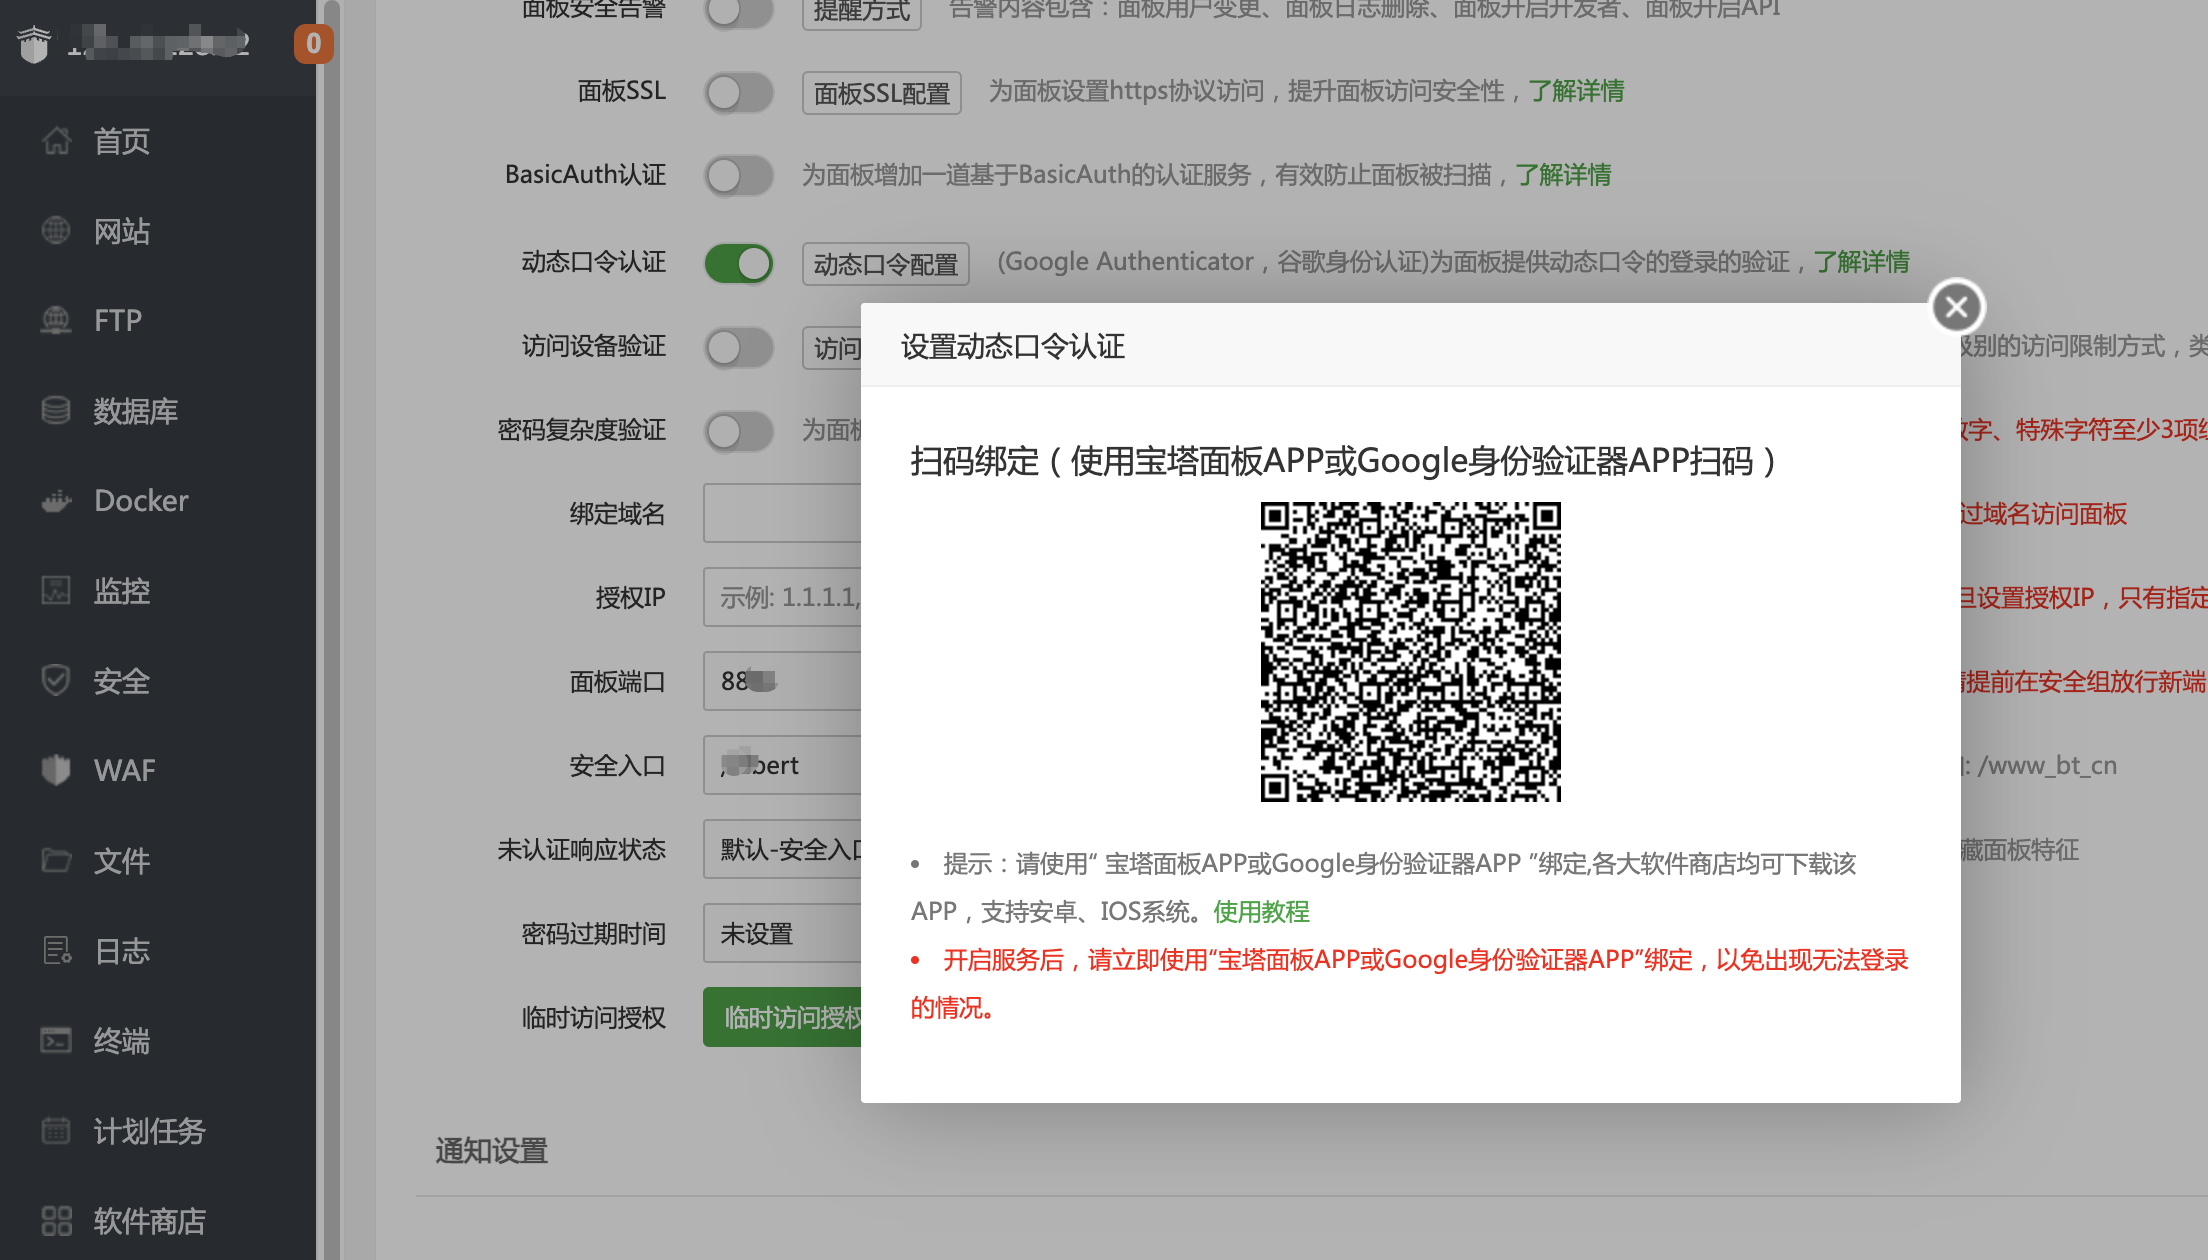Click the 安全入口 input field
The image size is (2208, 1260).
pos(782,765)
